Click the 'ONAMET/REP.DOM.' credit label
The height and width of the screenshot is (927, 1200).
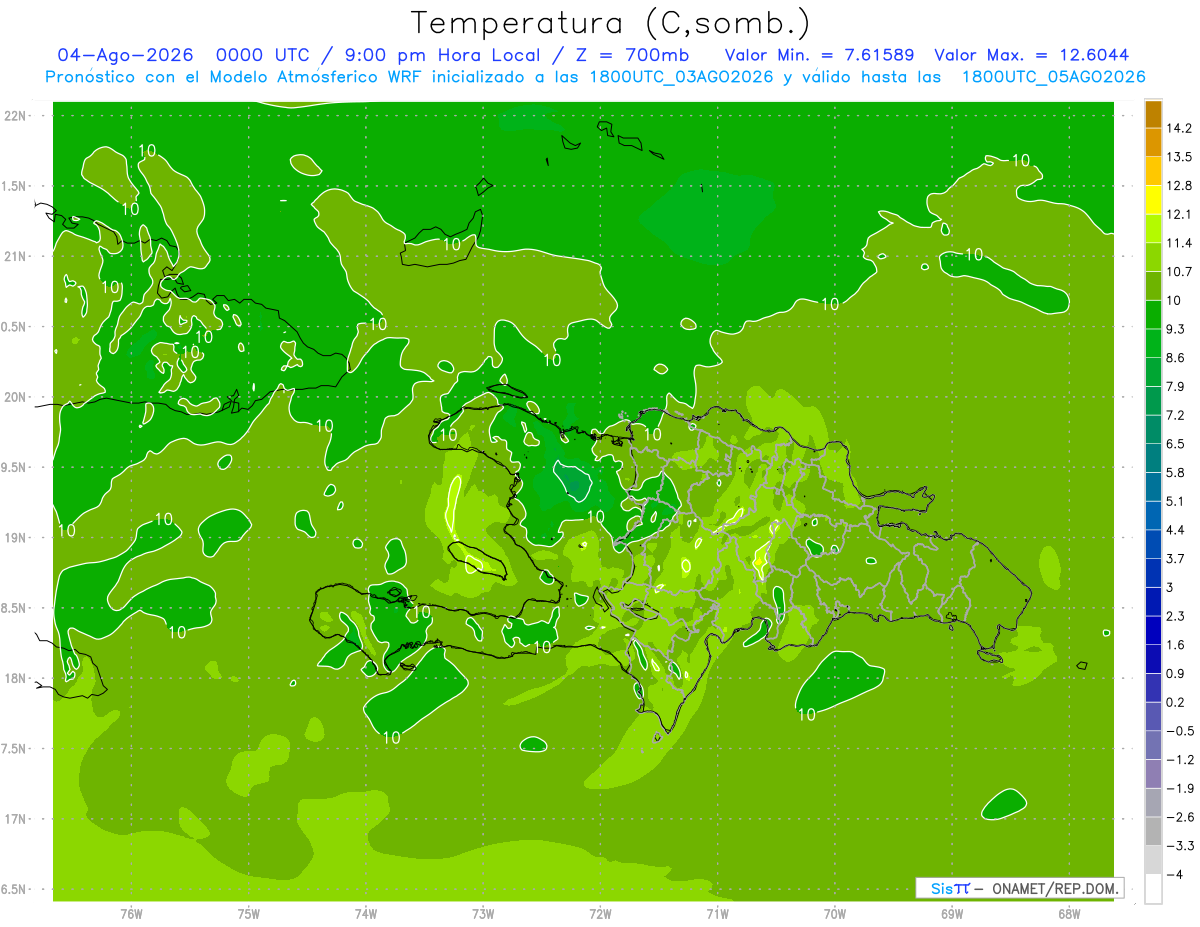pyautogui.click(x=1055, y=888)
